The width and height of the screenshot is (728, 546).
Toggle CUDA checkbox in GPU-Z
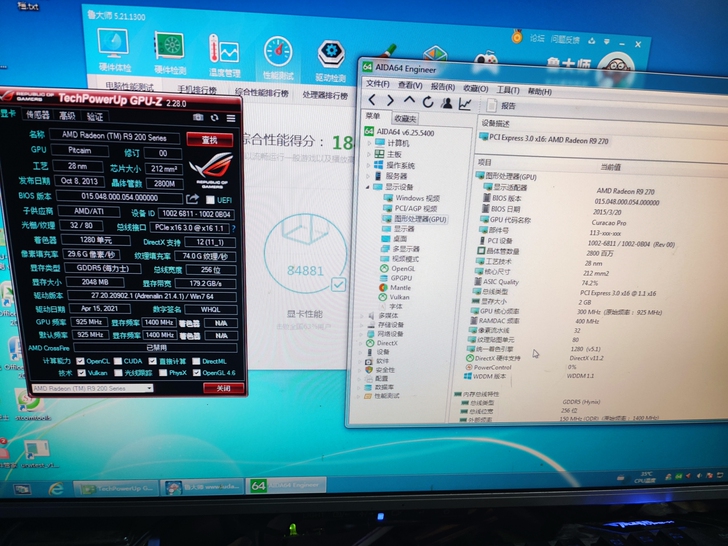tap(117, 361)
